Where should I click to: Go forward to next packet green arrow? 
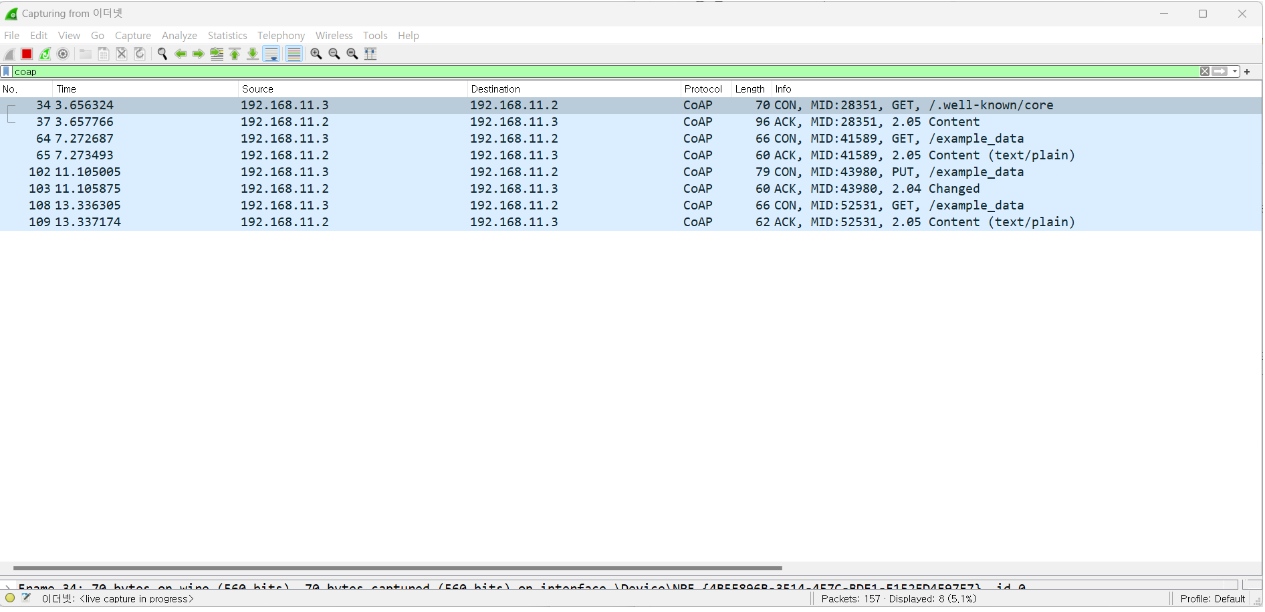coord(198,54)
